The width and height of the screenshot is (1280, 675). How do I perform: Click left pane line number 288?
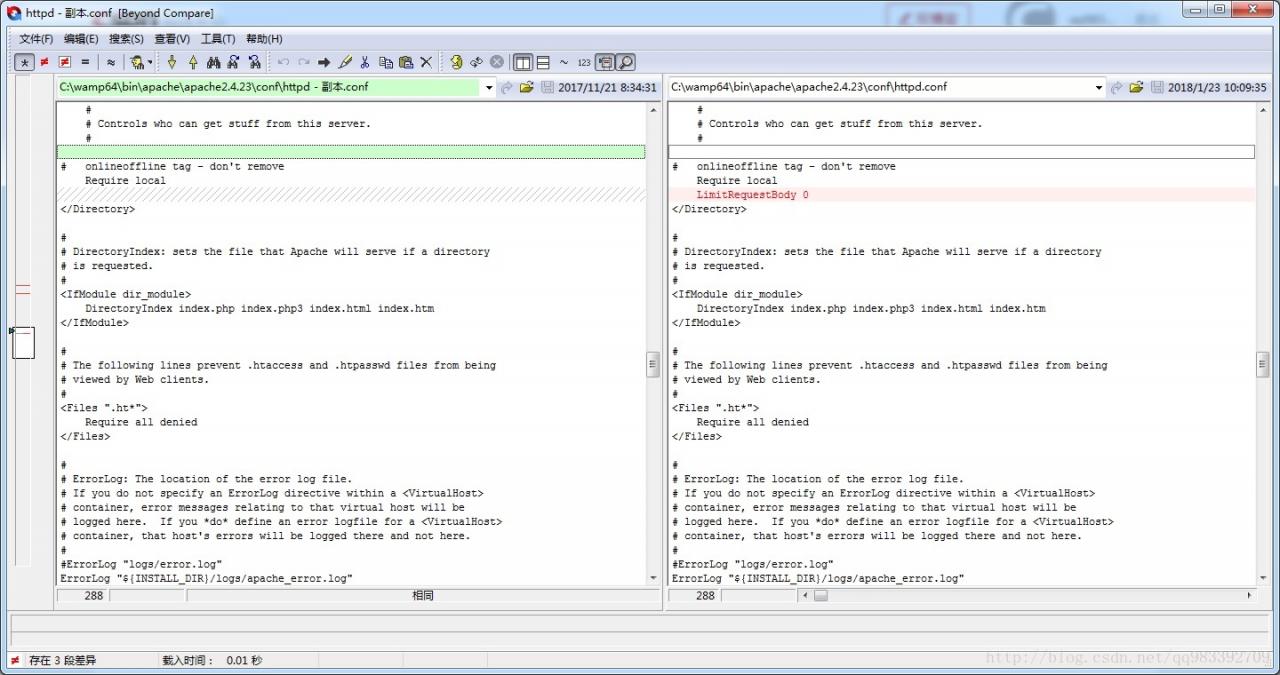pyautogui.click(x=93, y=595)
